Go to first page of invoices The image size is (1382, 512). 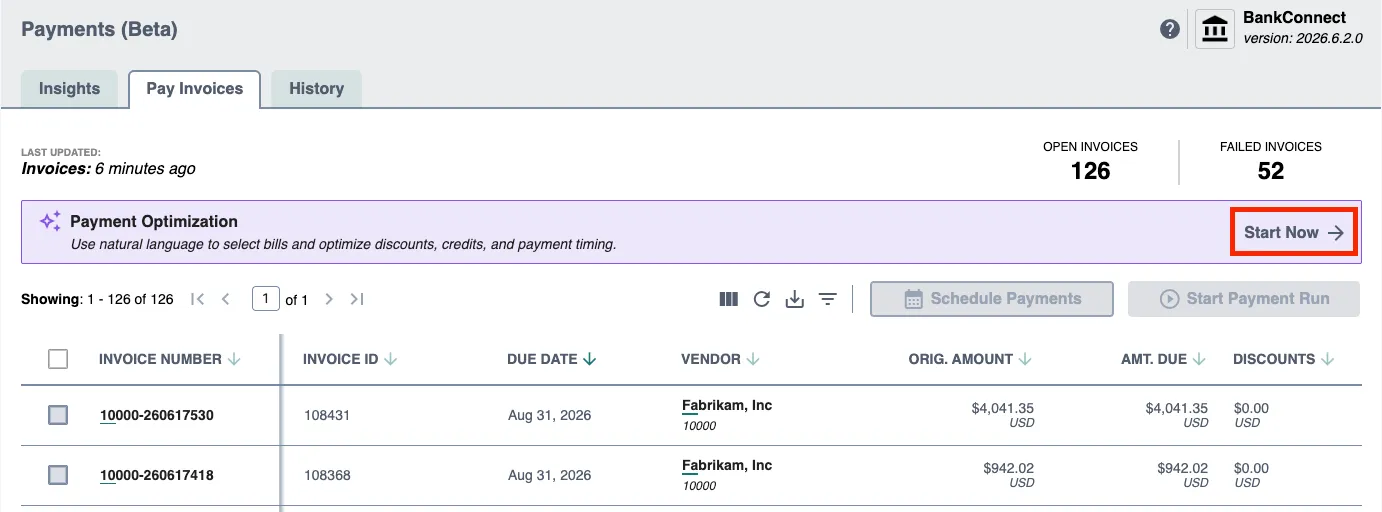click(x=197, y=299)
